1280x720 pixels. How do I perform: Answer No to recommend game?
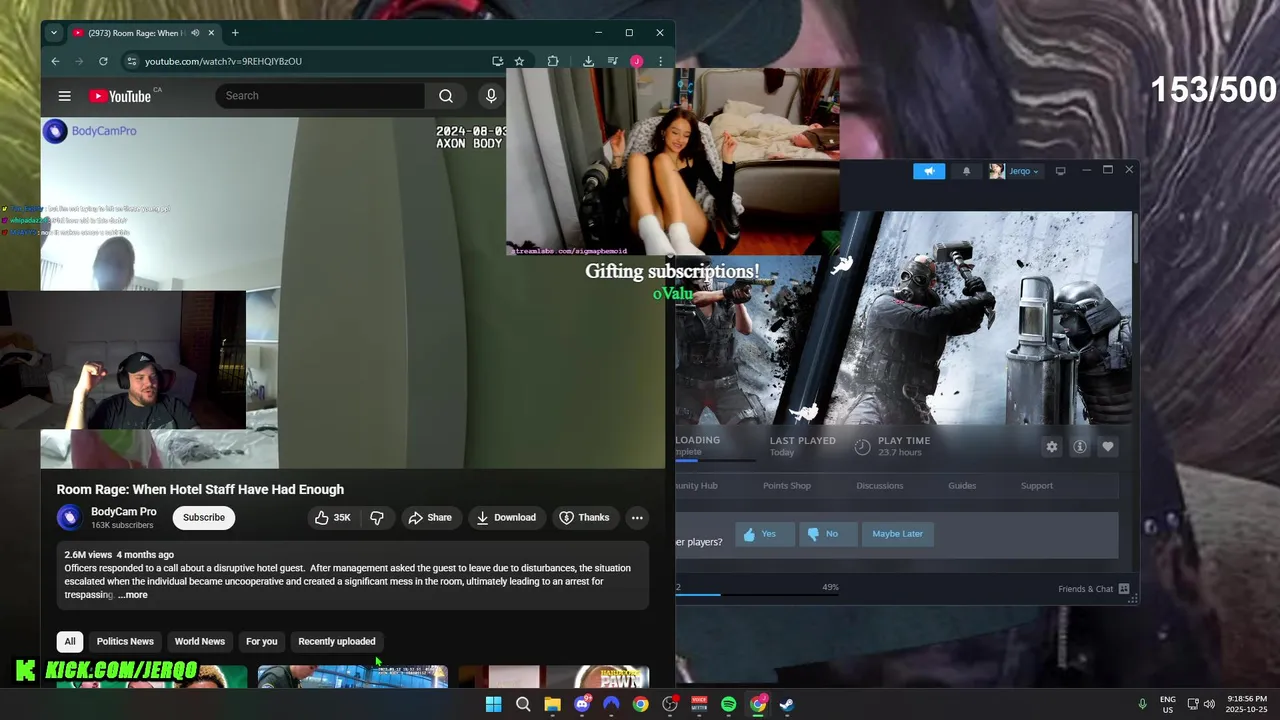click(x=828, y=534)
